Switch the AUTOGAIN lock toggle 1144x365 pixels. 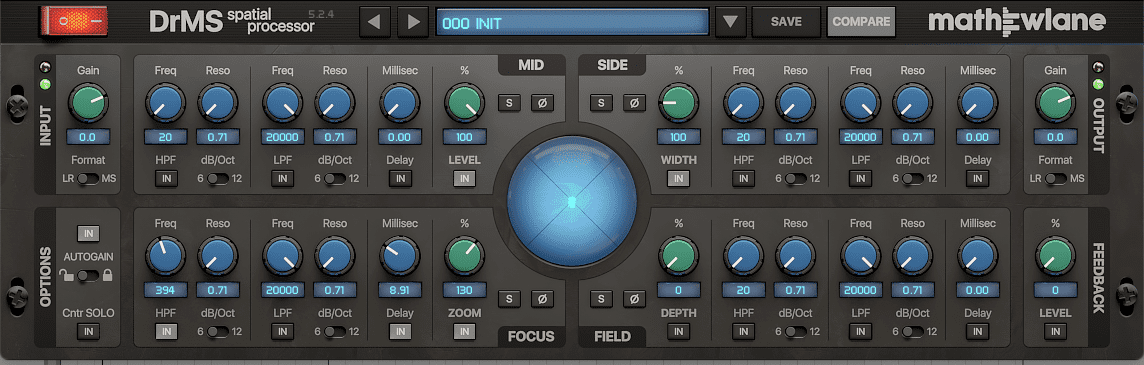point(88,275)
